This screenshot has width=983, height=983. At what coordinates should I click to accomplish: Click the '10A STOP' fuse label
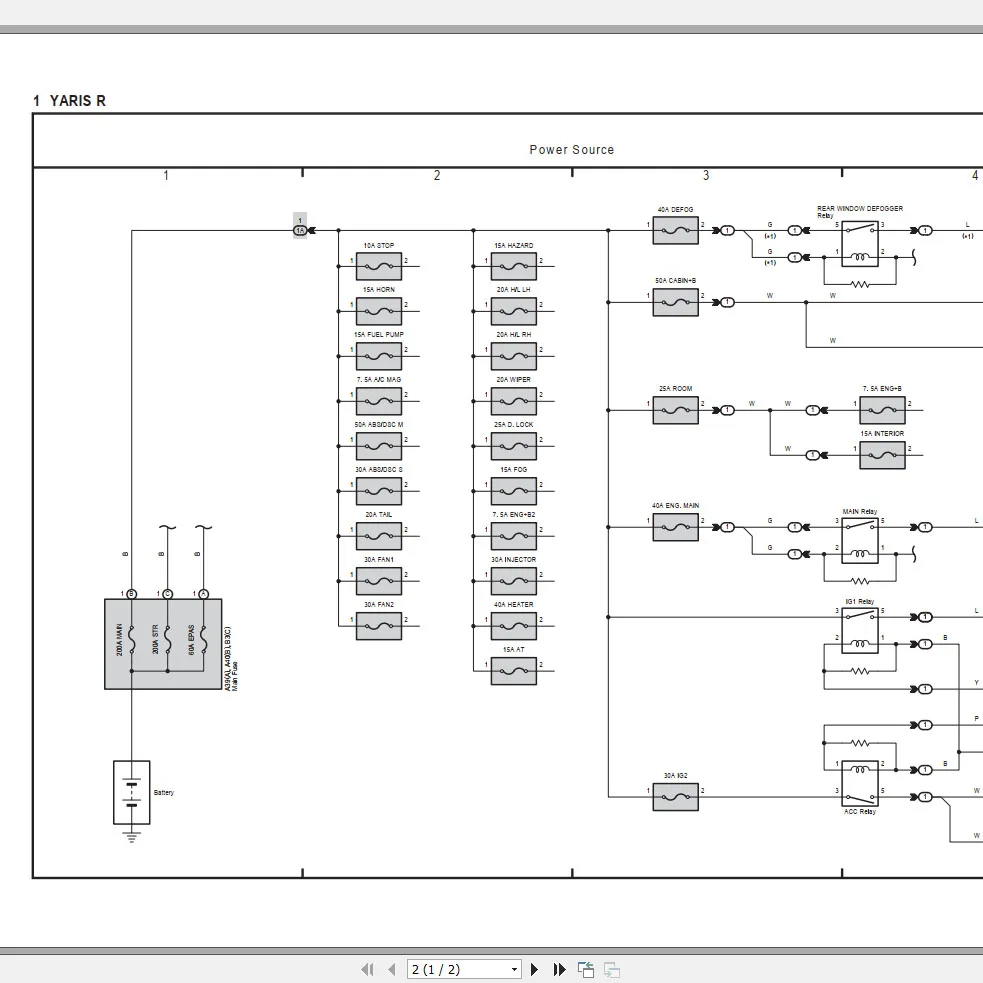[379, 246]
